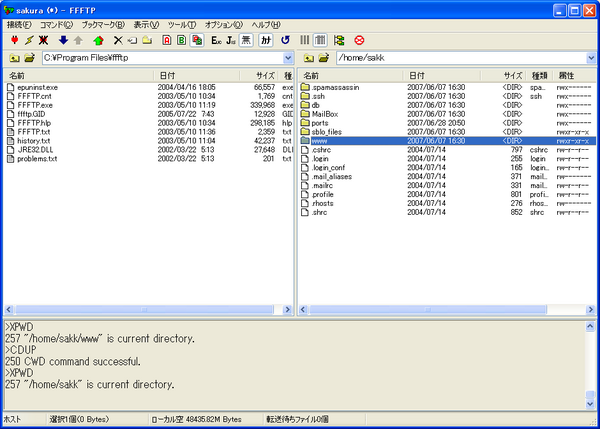
Task: Select the .cshrc remote file
Action: (x=321, y=150)
